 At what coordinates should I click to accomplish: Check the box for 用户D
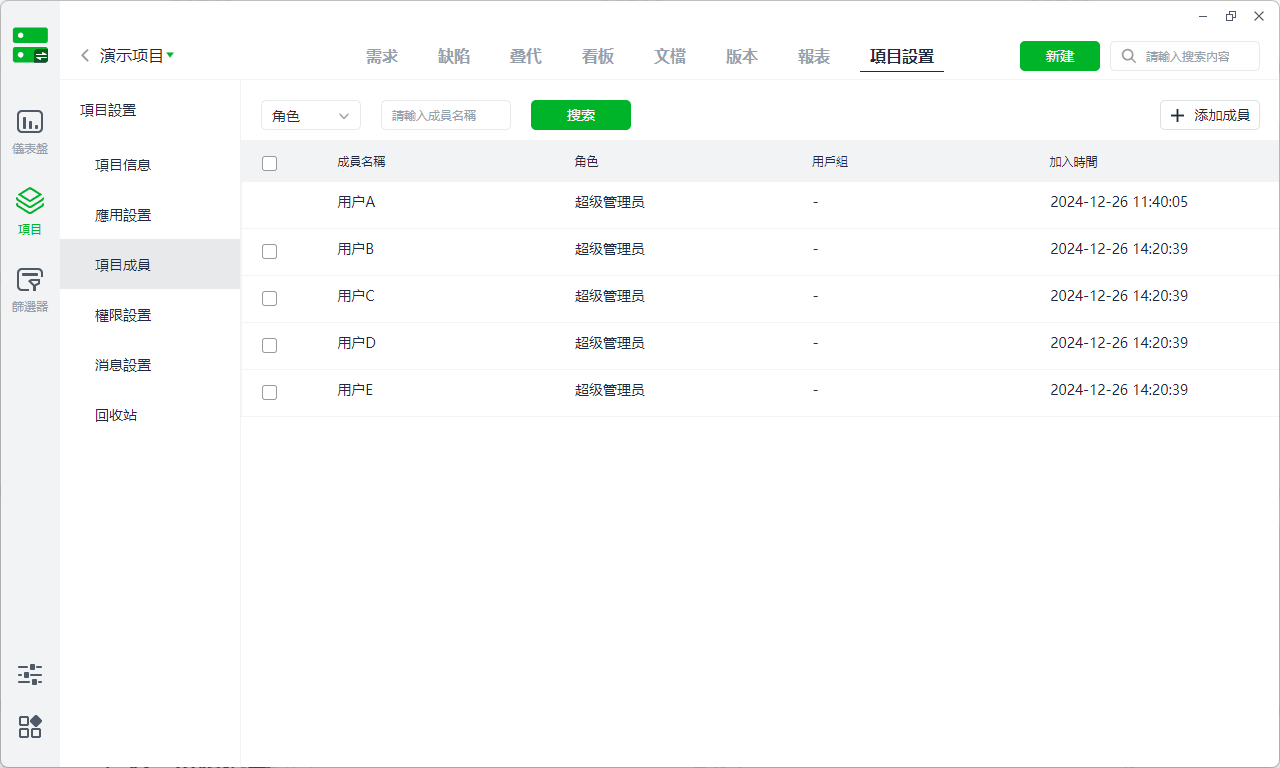point(269,345)
